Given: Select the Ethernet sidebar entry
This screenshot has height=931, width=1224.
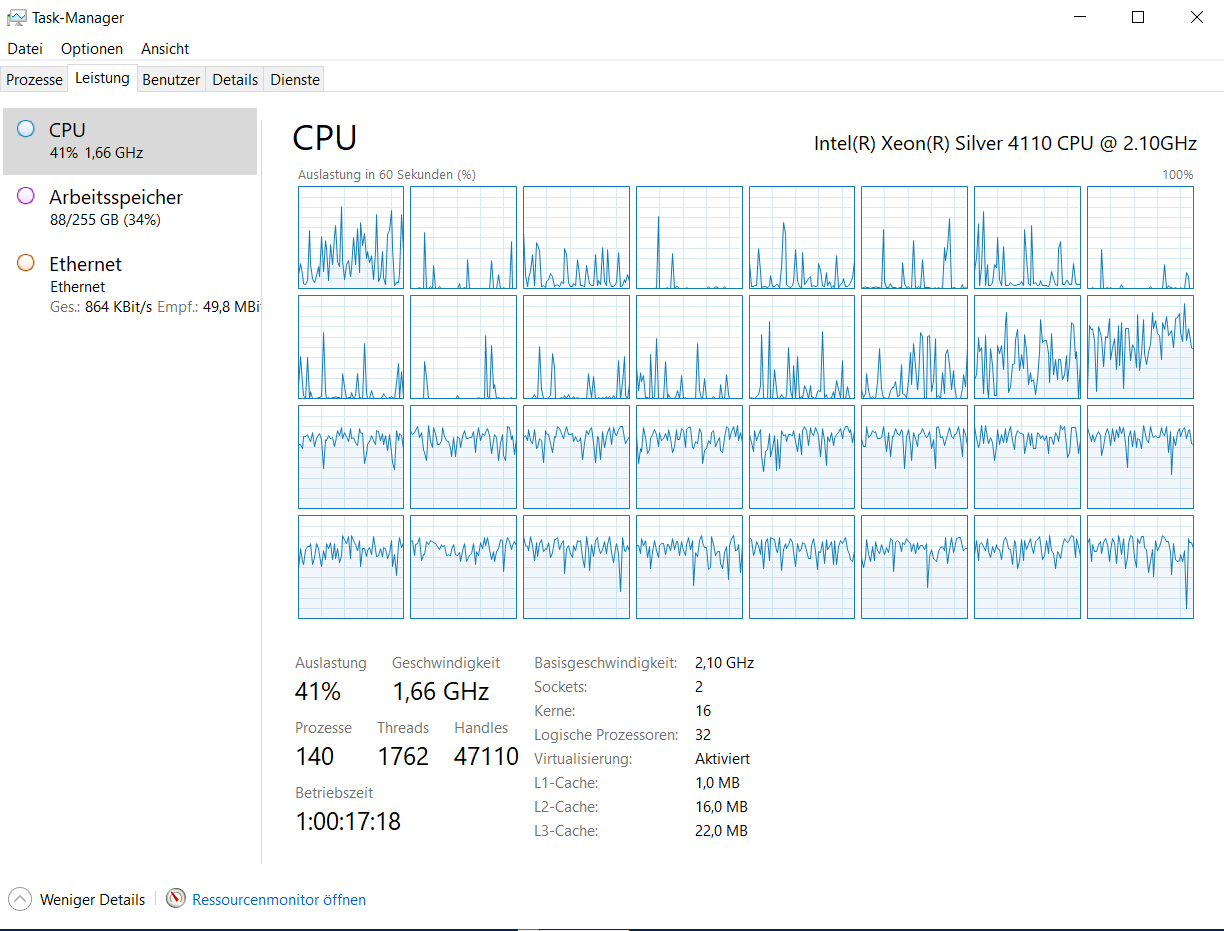Looking at the screenshot, I should (130, 284).
